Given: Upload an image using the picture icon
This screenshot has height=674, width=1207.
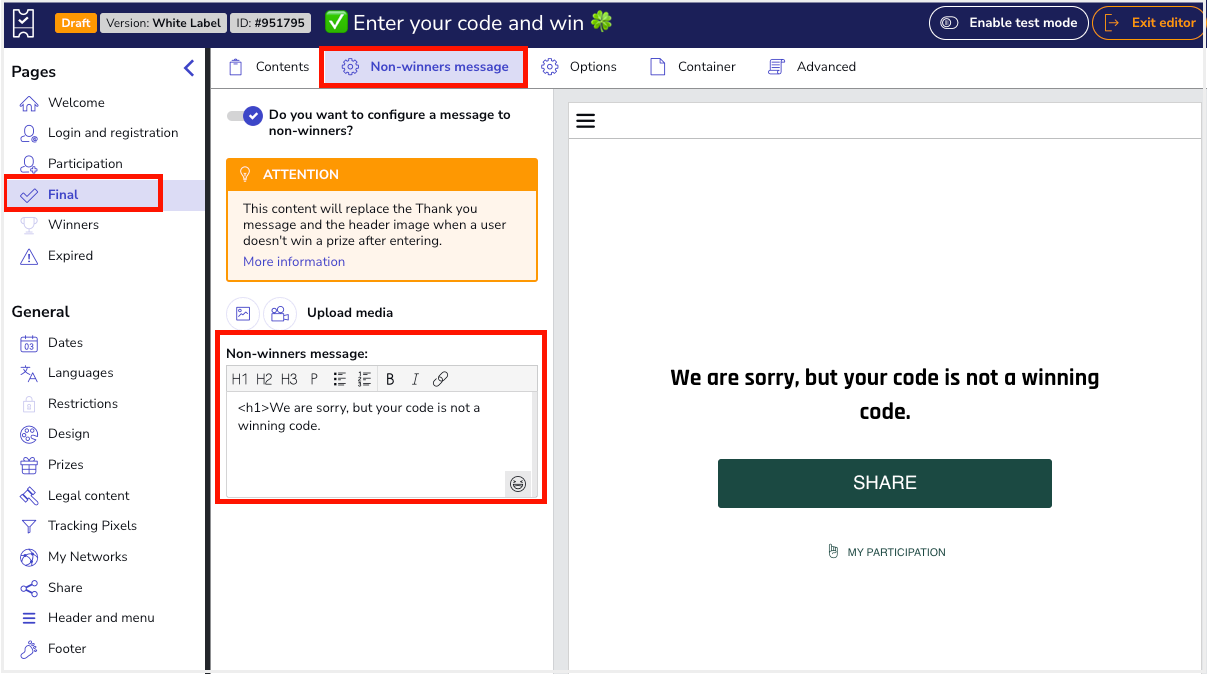Looking at the screenshot, I should coord(243,313).
